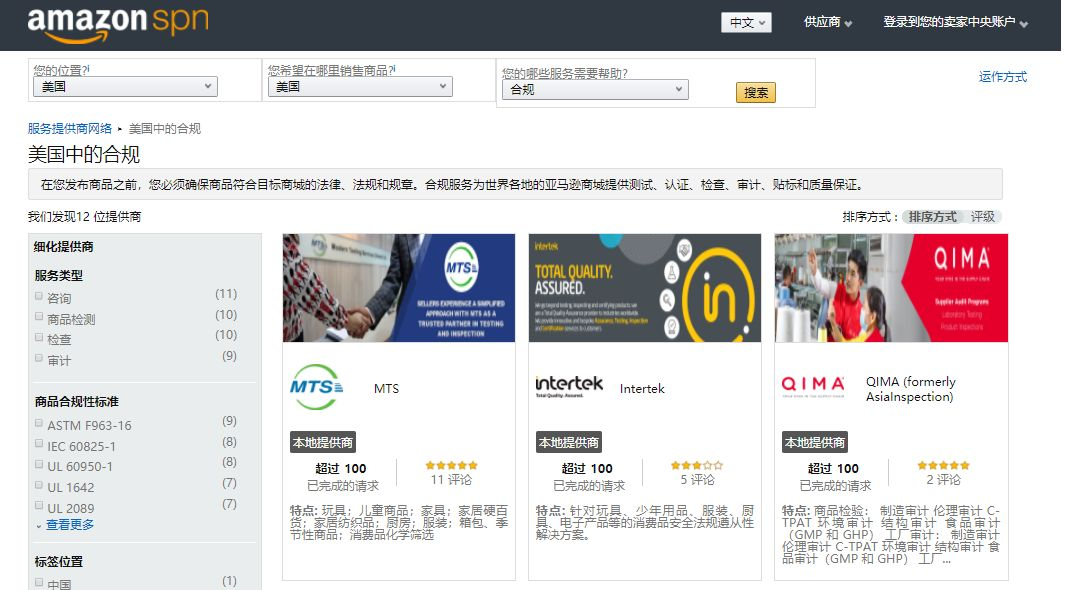Open the QIMA red banner image
This screenshot has width=1067, height=590.
coord(891,288)
